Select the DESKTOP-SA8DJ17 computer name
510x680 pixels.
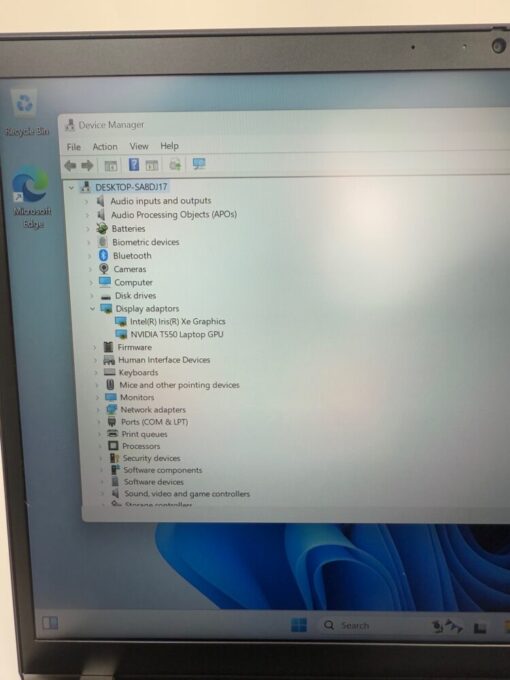click(x=131, y=187)
